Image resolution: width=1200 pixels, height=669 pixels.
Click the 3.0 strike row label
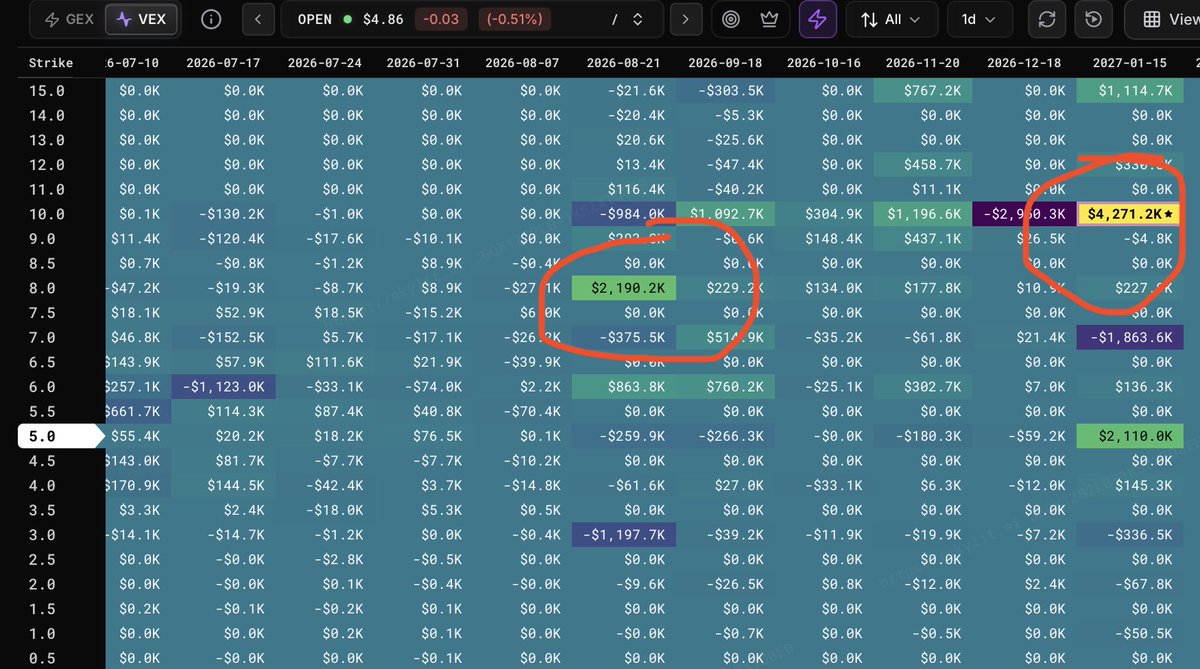42,535
